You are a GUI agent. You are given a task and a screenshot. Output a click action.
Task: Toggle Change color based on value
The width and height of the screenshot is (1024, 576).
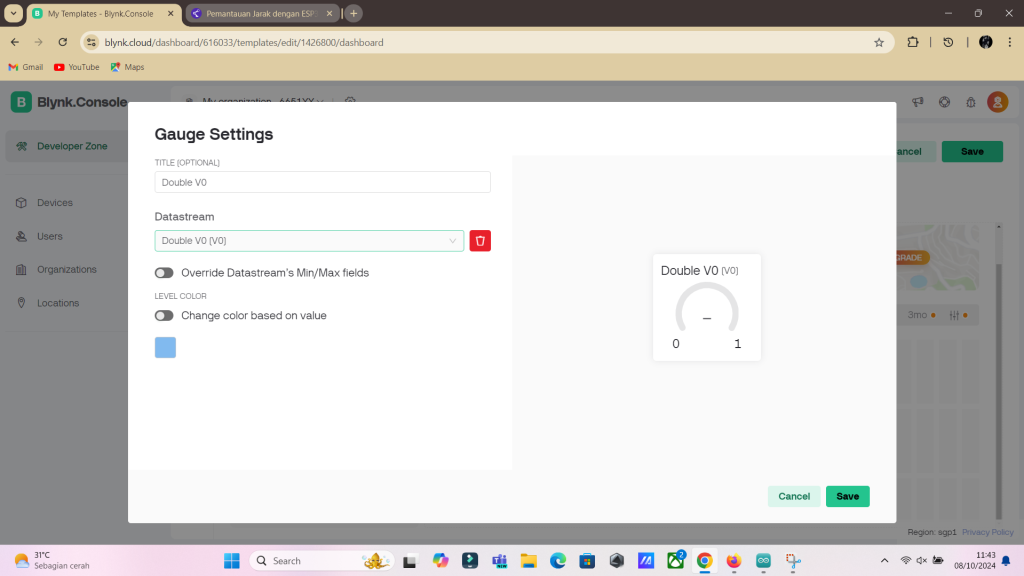tap(164, 316)
